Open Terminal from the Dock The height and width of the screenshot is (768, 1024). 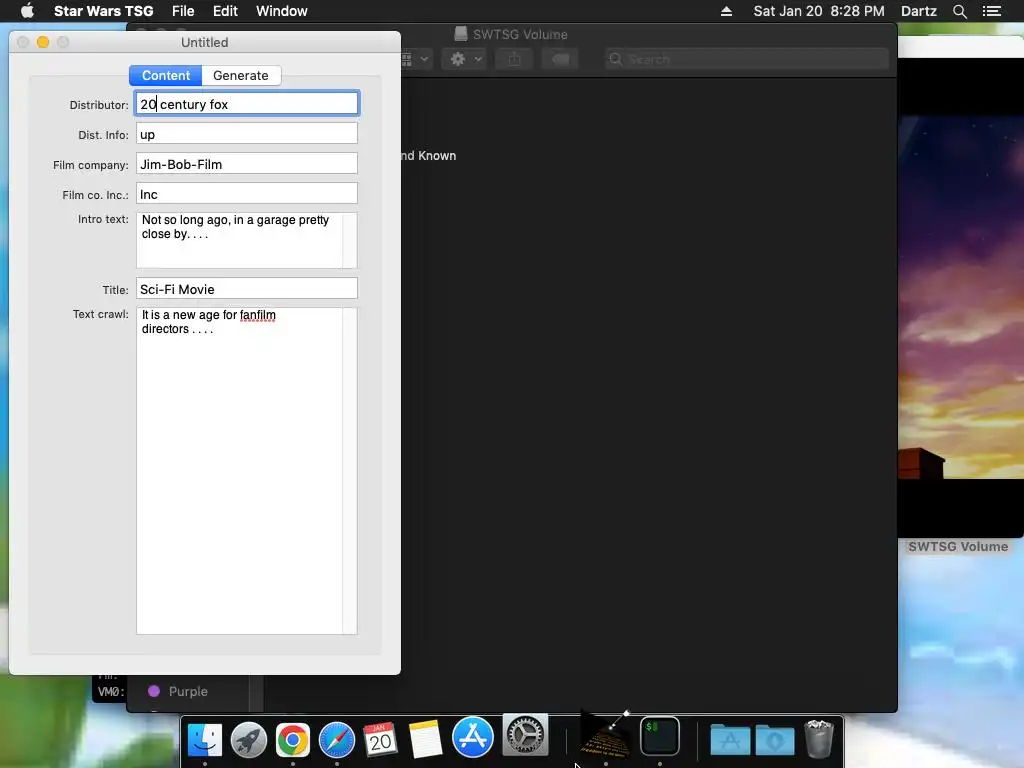click(660, 736)
